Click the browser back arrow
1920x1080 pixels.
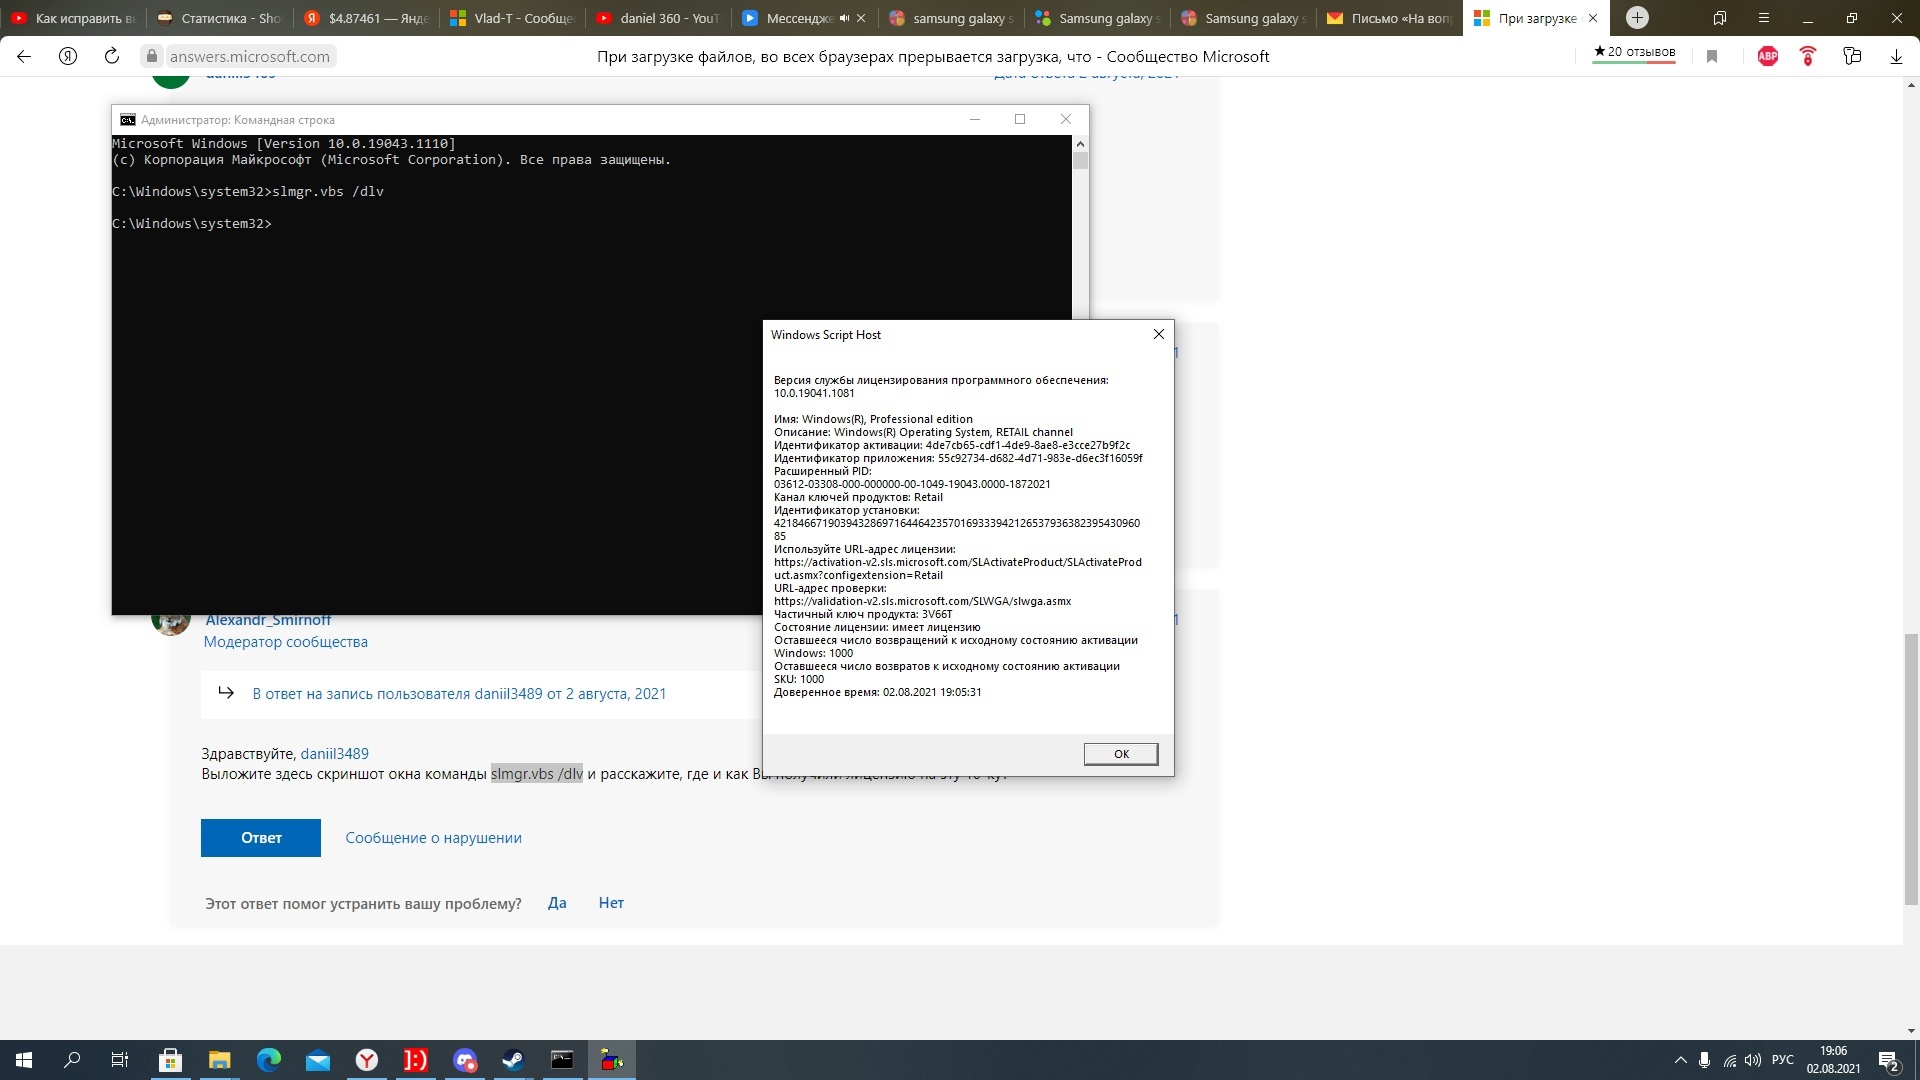coord(24,57)
